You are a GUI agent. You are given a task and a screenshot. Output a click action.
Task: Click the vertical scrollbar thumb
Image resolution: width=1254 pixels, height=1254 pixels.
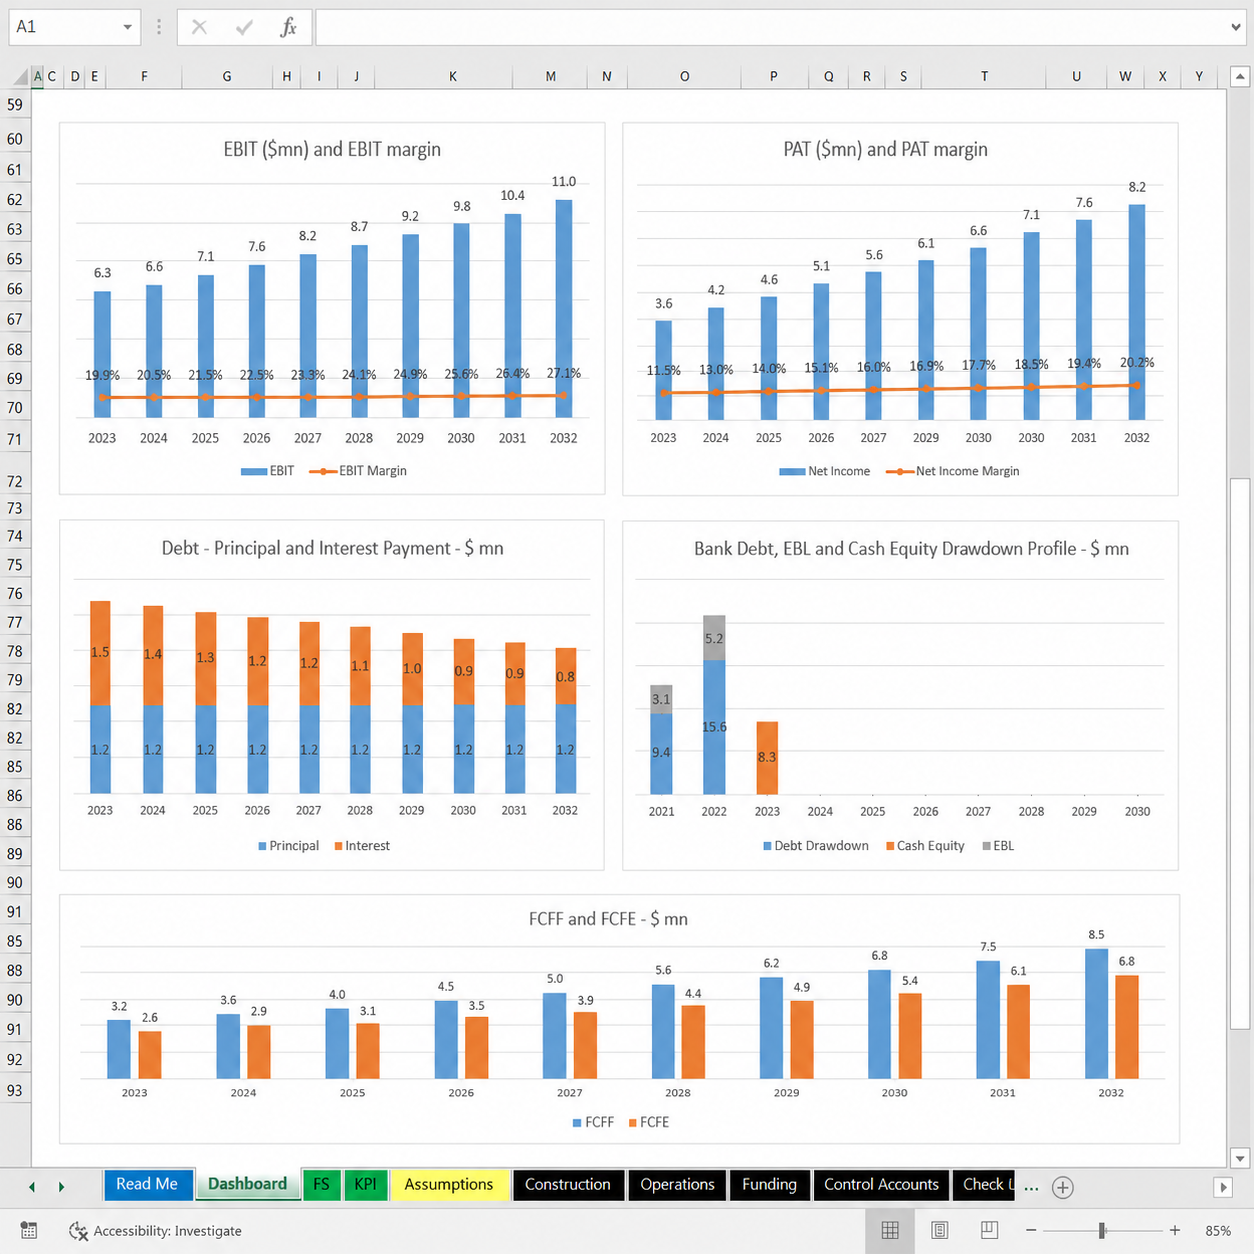tap(1240, 754)
